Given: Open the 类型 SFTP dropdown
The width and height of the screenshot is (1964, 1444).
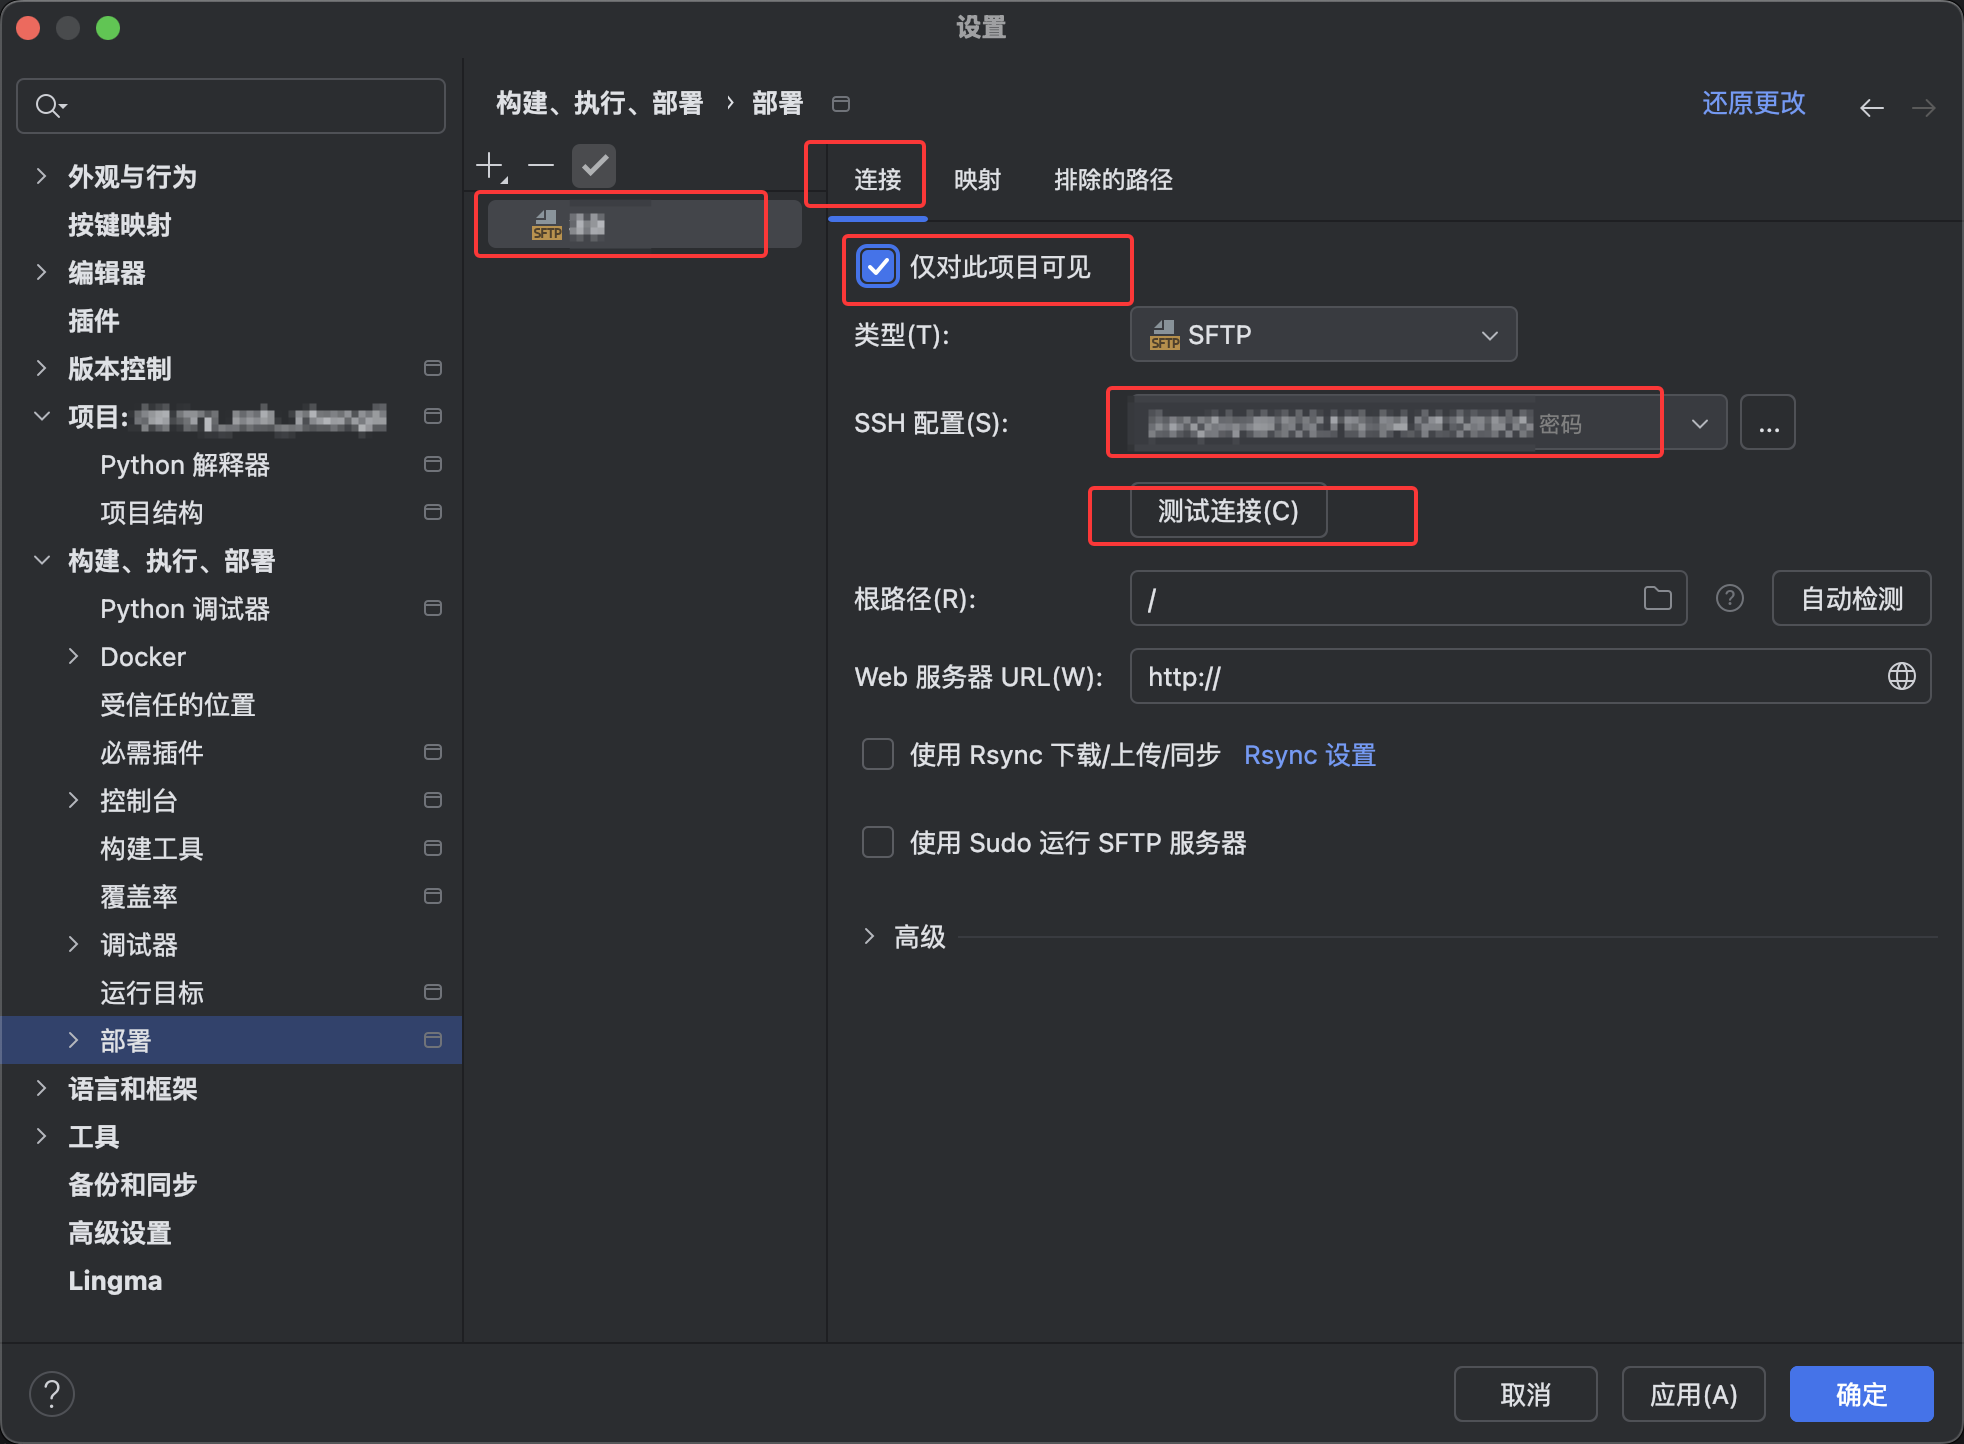Looking at the screenshot, I should 1322,335.
